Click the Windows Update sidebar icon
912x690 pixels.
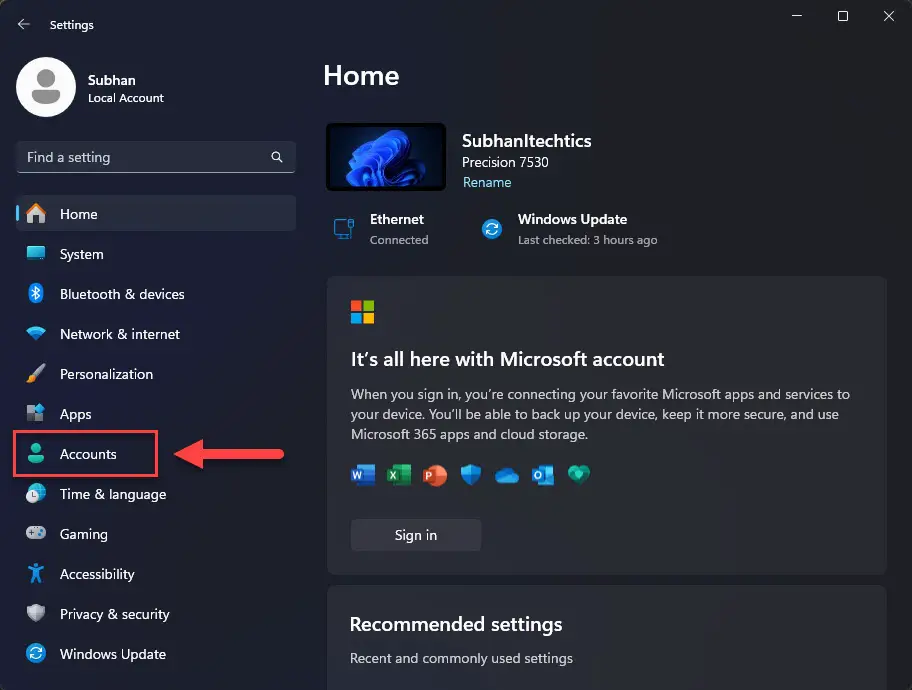[36, 653]
